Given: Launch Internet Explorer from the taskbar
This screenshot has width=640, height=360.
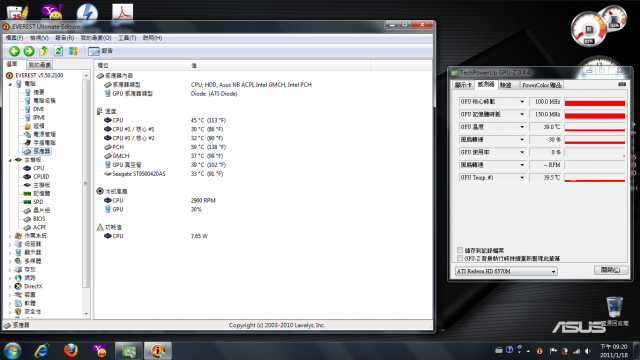Looking at the screenshot, I should click(x=42, y=351).
